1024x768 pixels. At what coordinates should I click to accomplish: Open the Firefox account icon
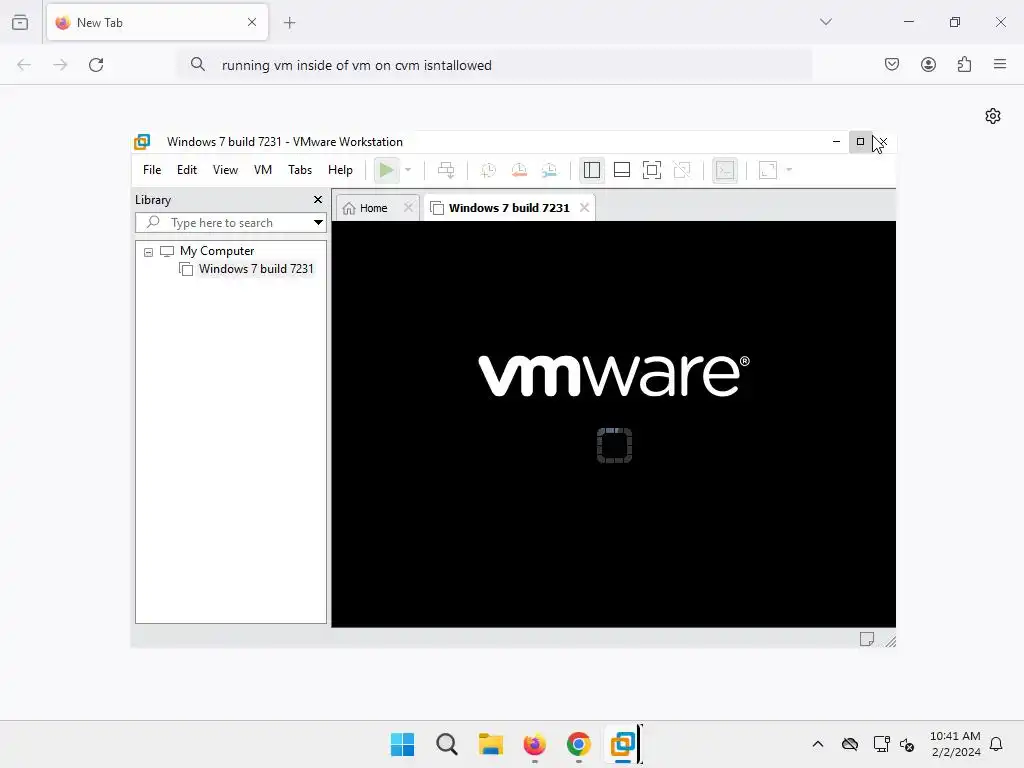928,64
